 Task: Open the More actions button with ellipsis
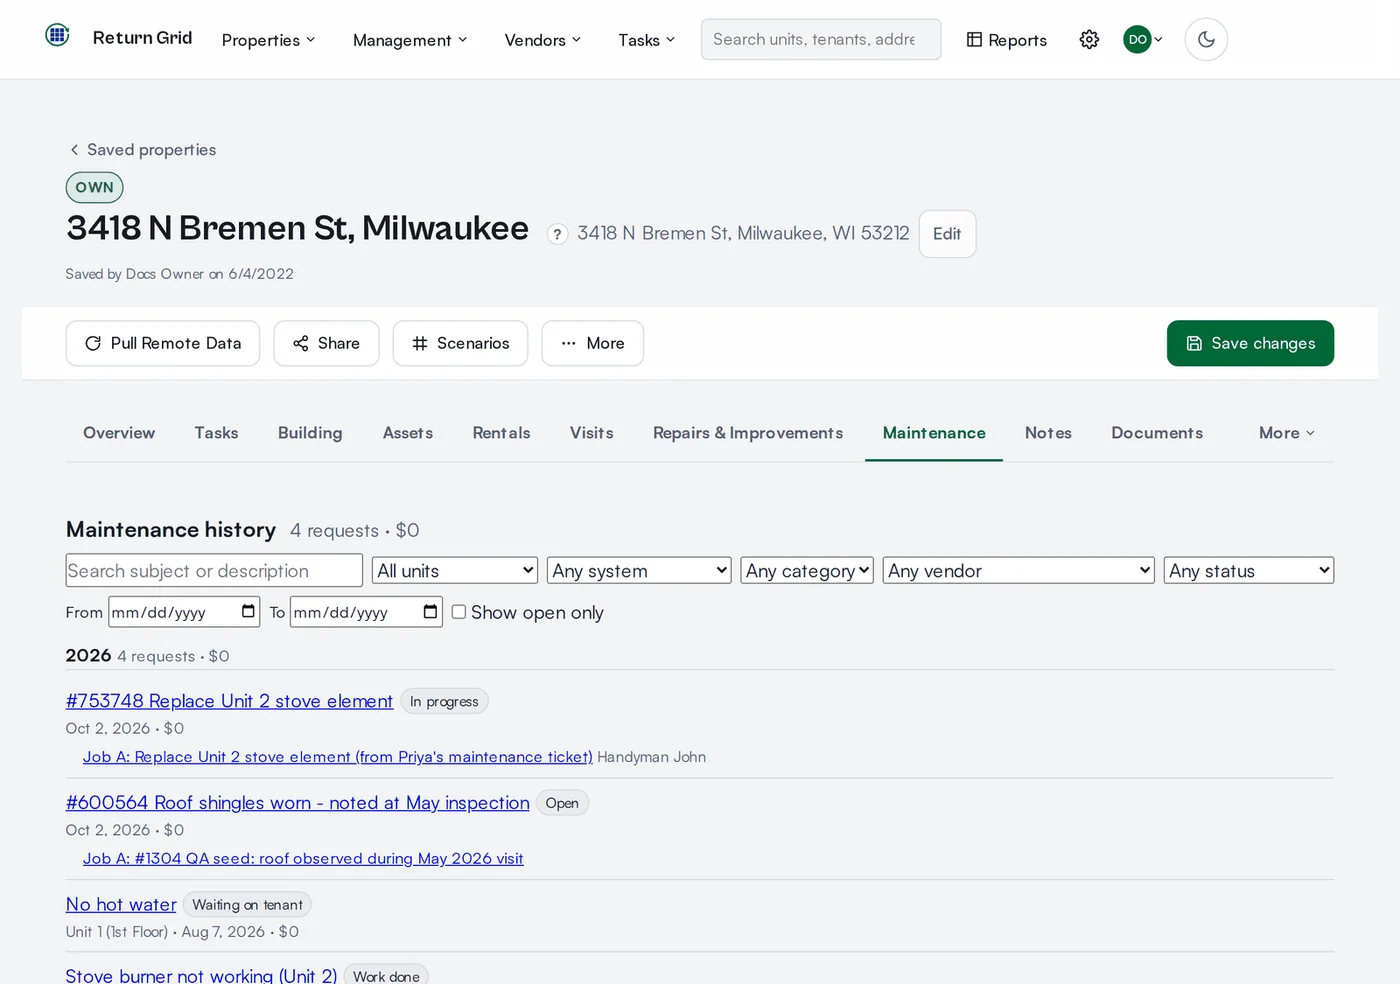point(592,343)
